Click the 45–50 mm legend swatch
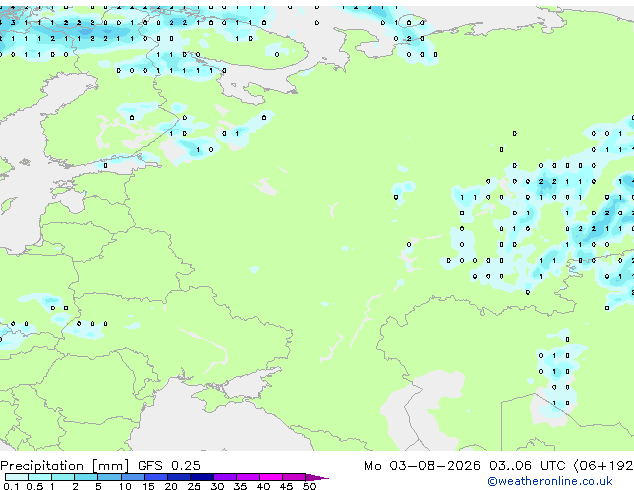 coord(294,477)
